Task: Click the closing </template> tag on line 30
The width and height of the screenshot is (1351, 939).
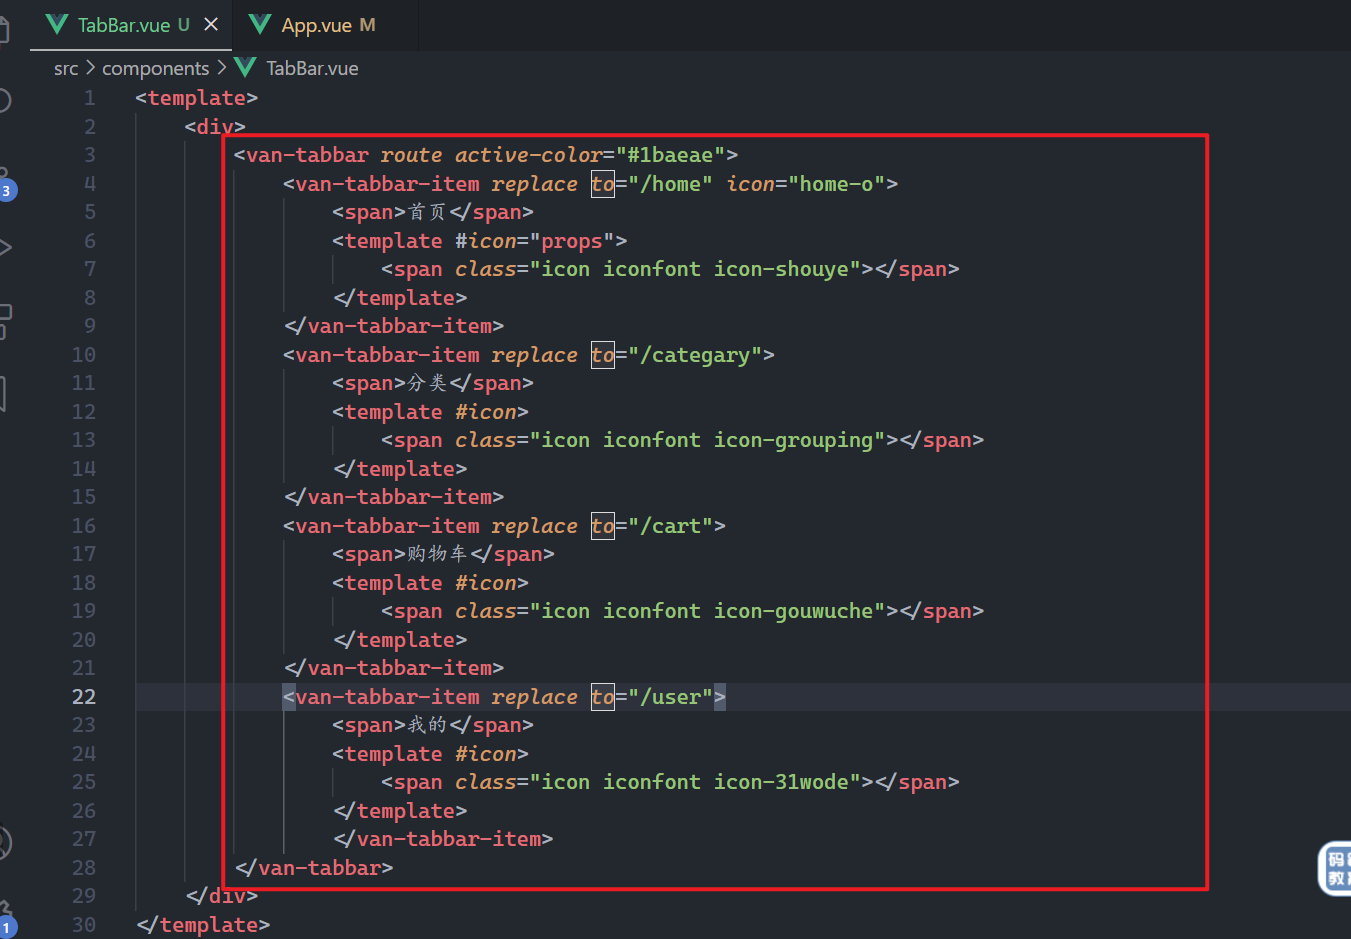Action: click(203, 925)
